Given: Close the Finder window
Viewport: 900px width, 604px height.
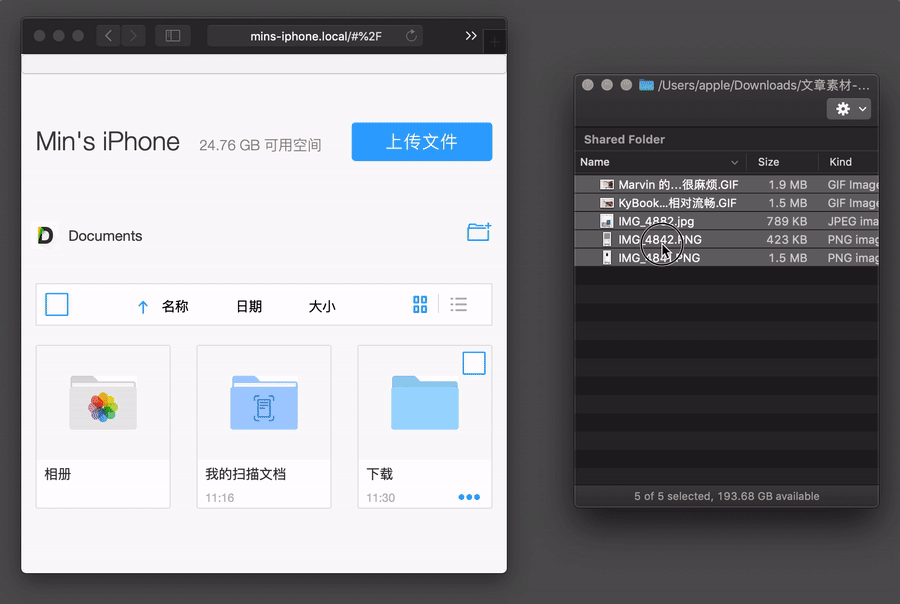Looking at the screenshot, I should 588,85.
